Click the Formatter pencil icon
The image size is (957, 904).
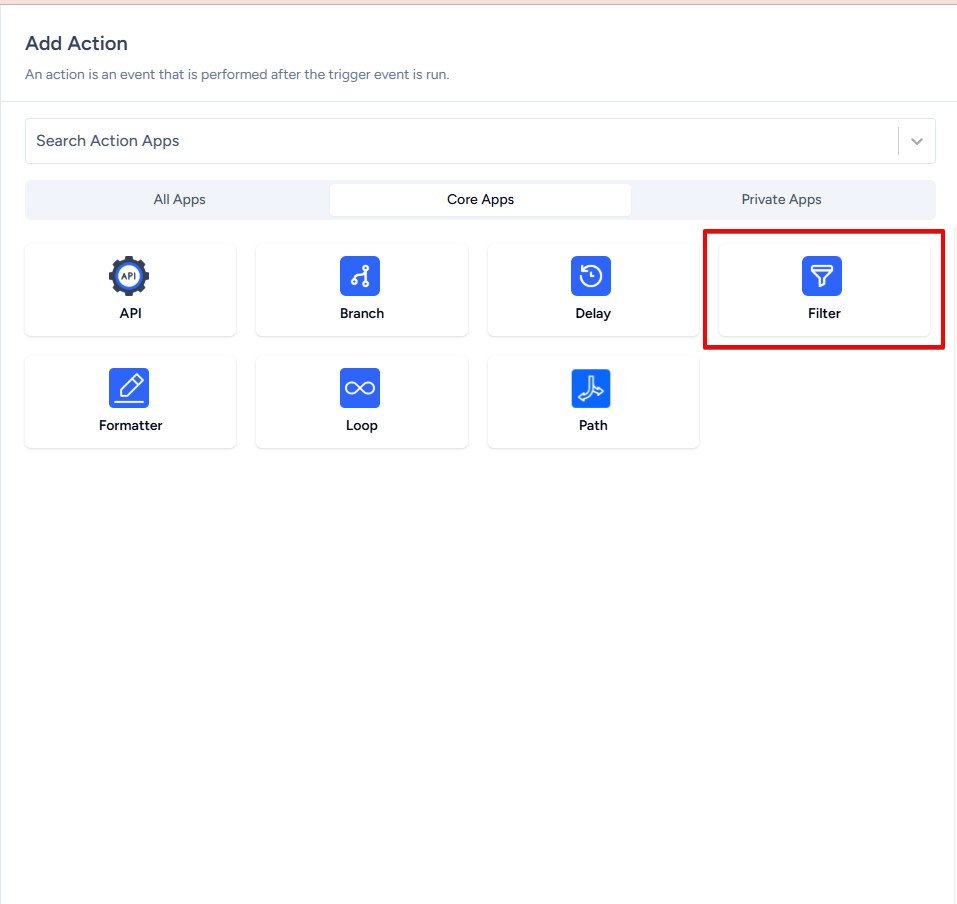[129, 388]
